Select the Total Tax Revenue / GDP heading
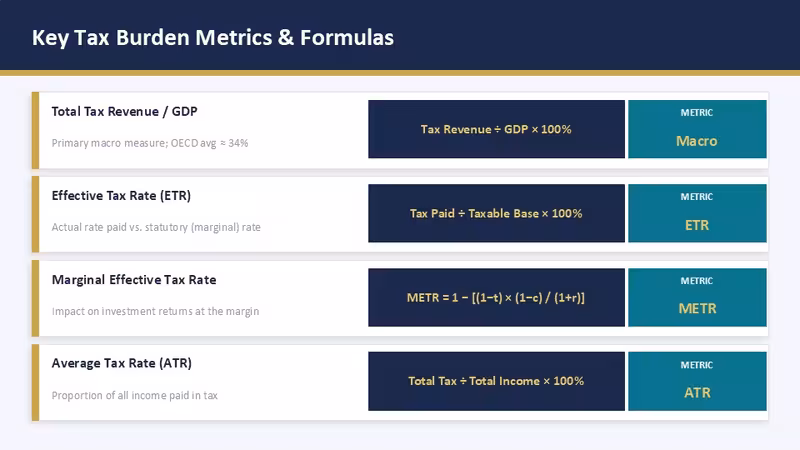This screenshot has height=450, width=800. [x=124, y=111]
